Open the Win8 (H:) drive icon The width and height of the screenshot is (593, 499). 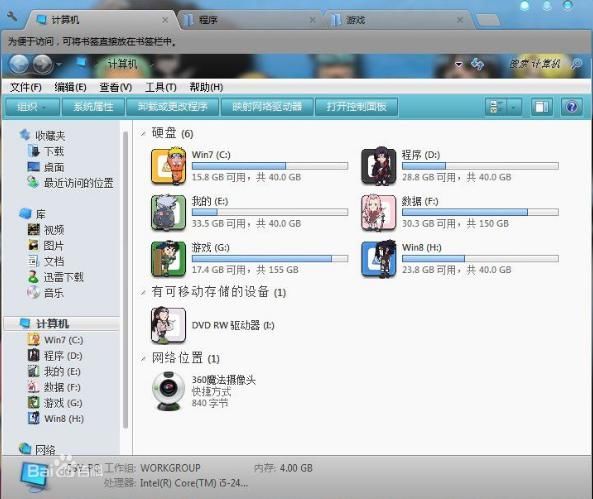tap(379, 259)
